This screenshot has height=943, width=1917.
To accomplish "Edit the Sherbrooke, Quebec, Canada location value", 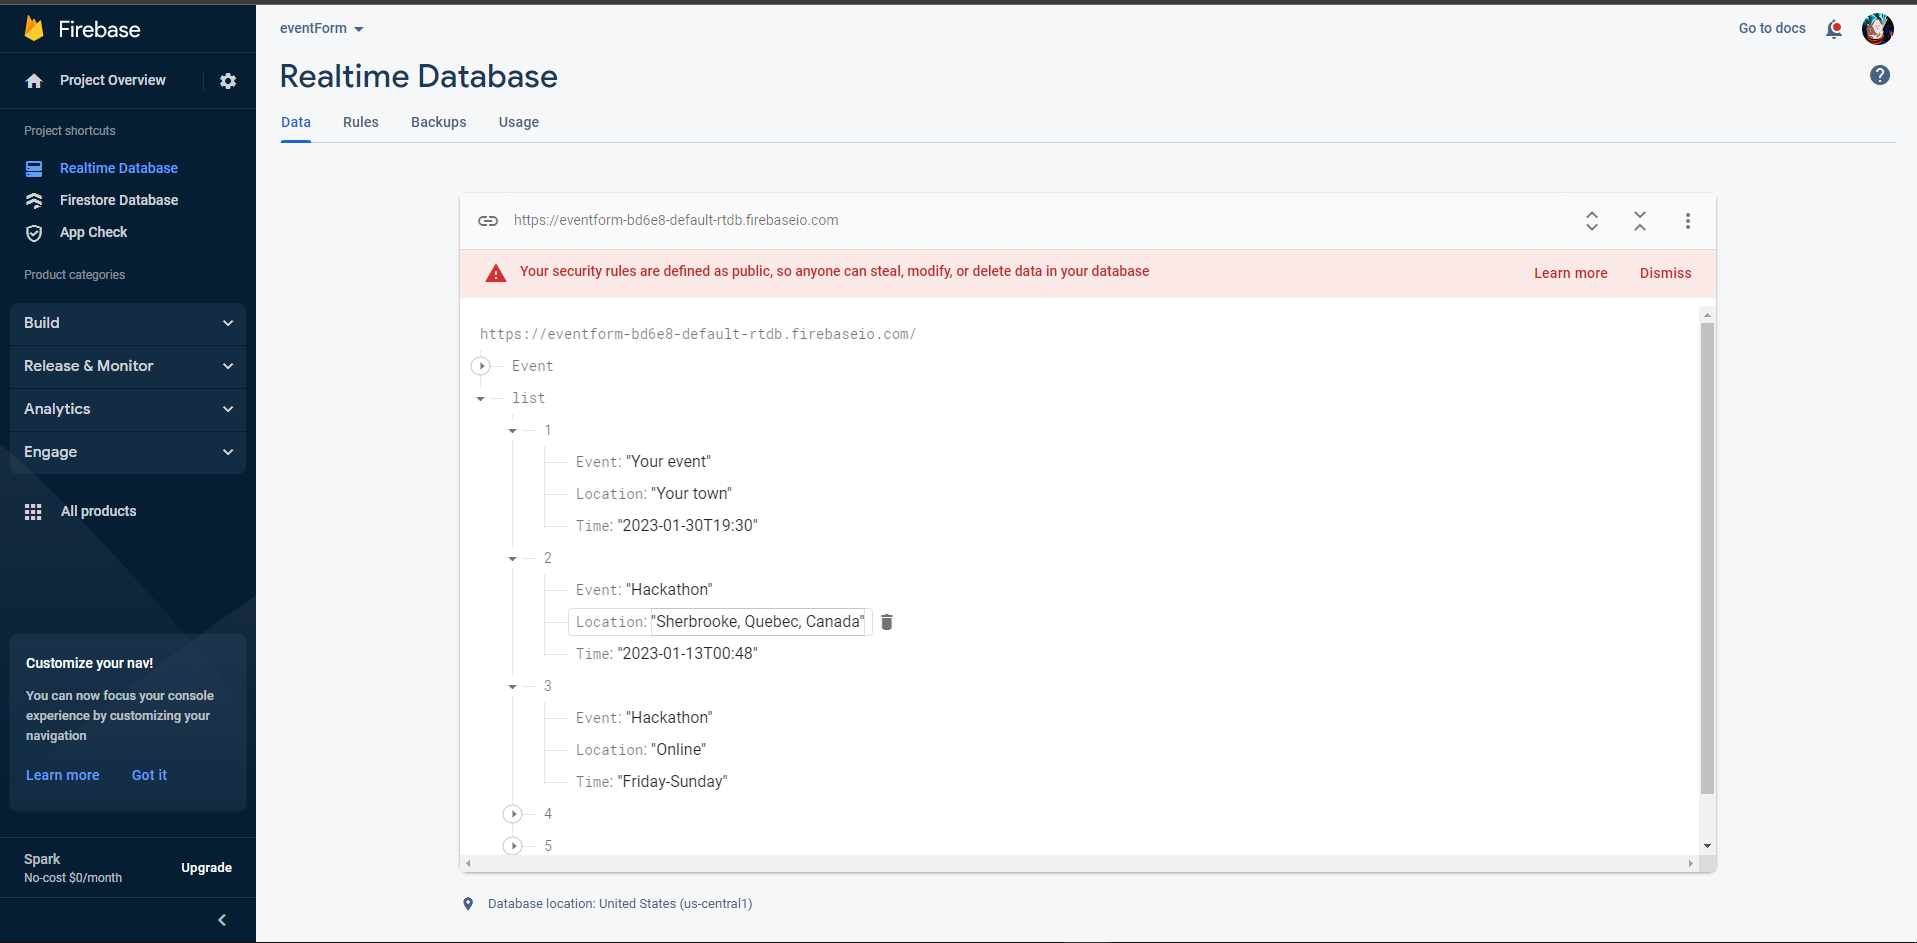I will tap(760, 622).
